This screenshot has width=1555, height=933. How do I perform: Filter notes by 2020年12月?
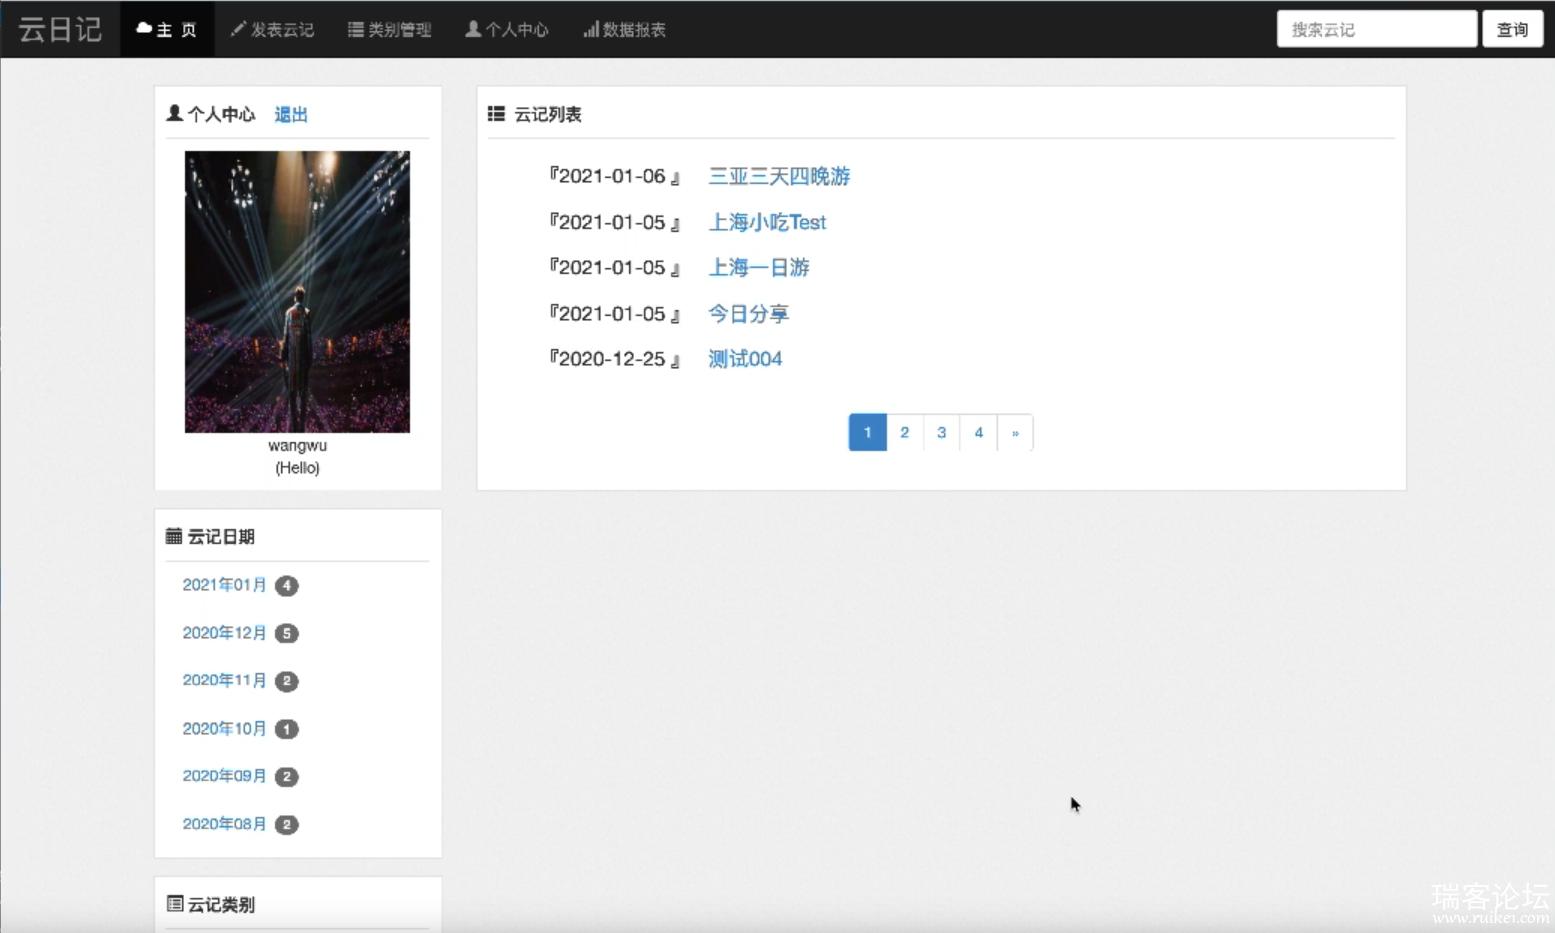point(224,633)
